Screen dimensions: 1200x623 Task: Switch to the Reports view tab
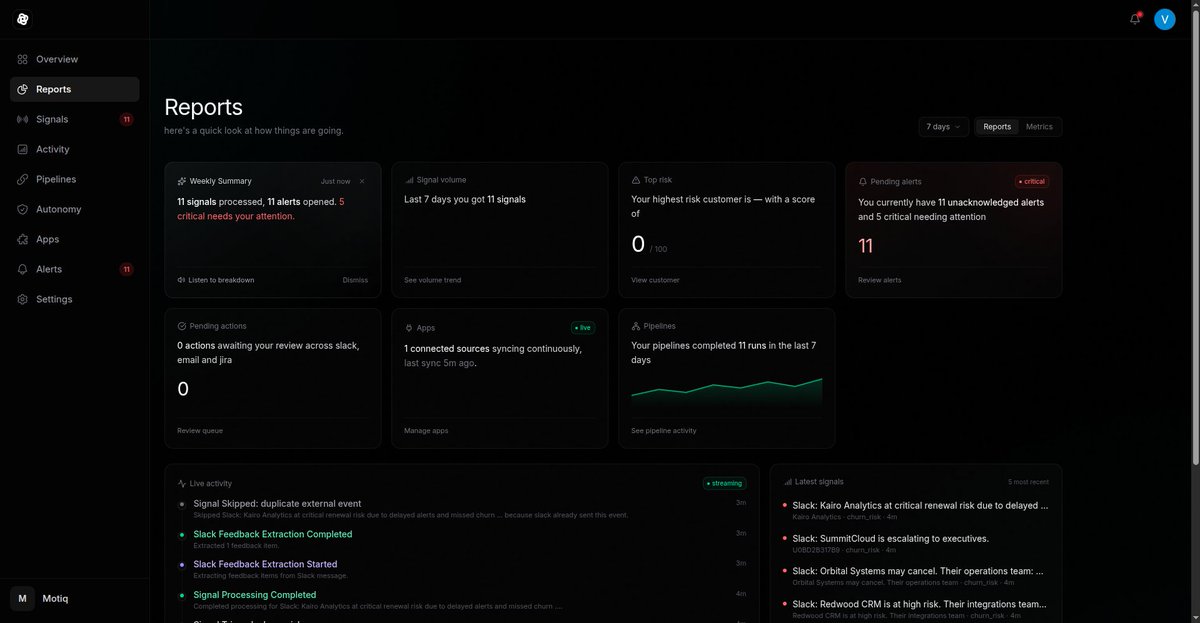point(997,127)
